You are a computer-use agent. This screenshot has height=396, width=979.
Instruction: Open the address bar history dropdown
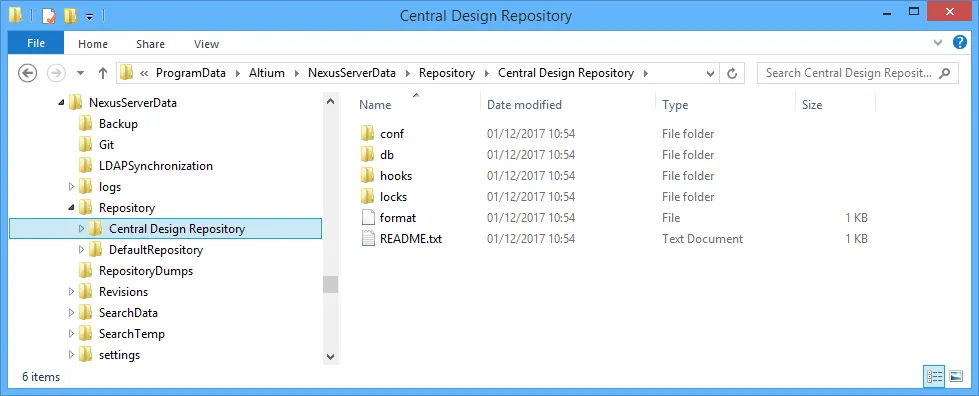(710, 73)
